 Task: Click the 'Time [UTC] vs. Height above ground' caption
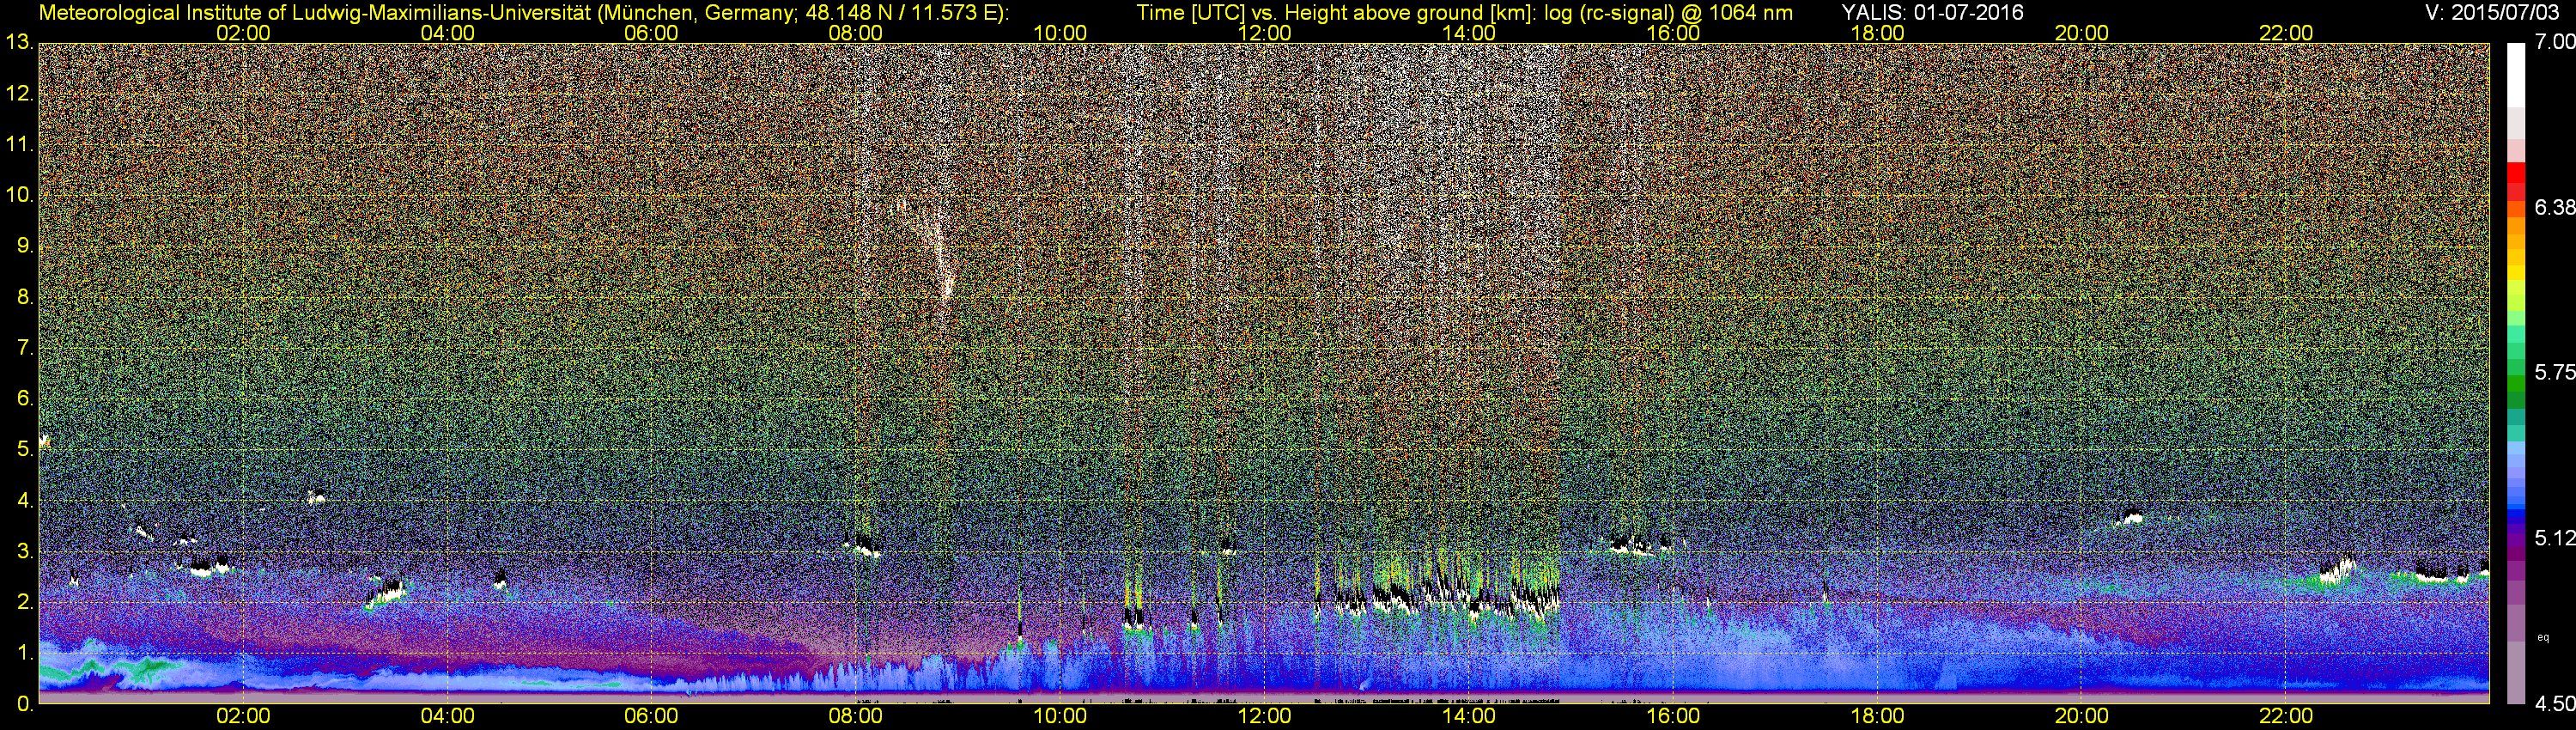pos(1464,13)
